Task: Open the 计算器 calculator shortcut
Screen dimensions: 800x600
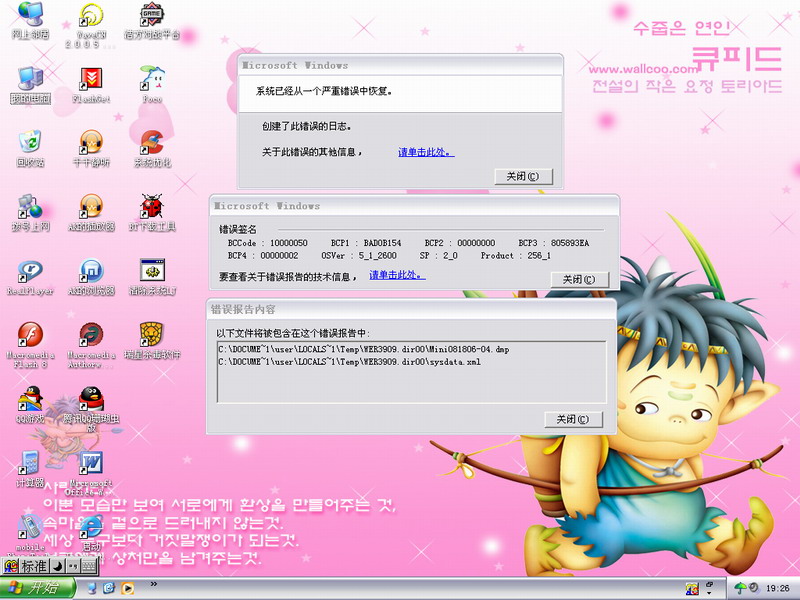Action: tap(30, 469)
